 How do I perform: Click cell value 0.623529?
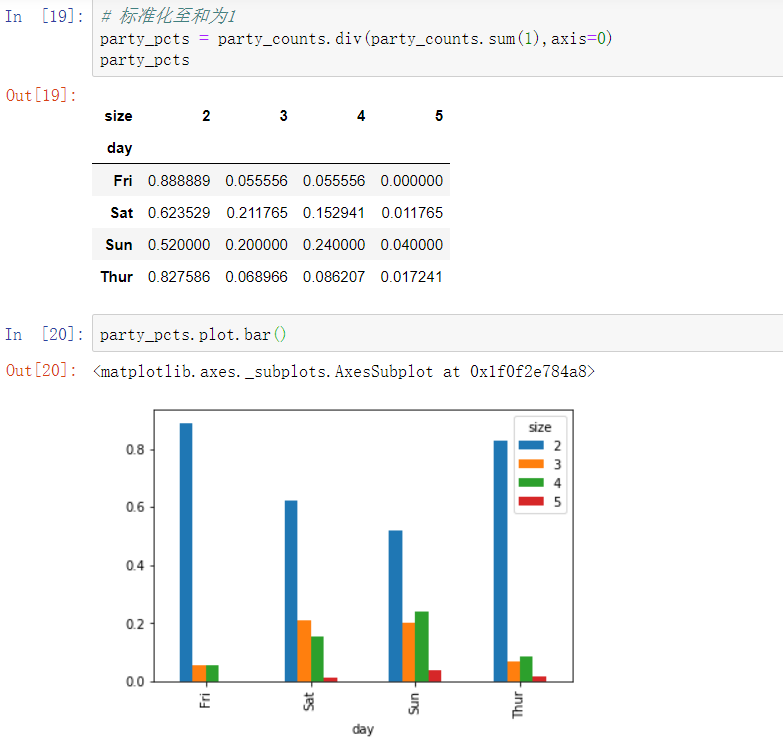click(179, 213)
